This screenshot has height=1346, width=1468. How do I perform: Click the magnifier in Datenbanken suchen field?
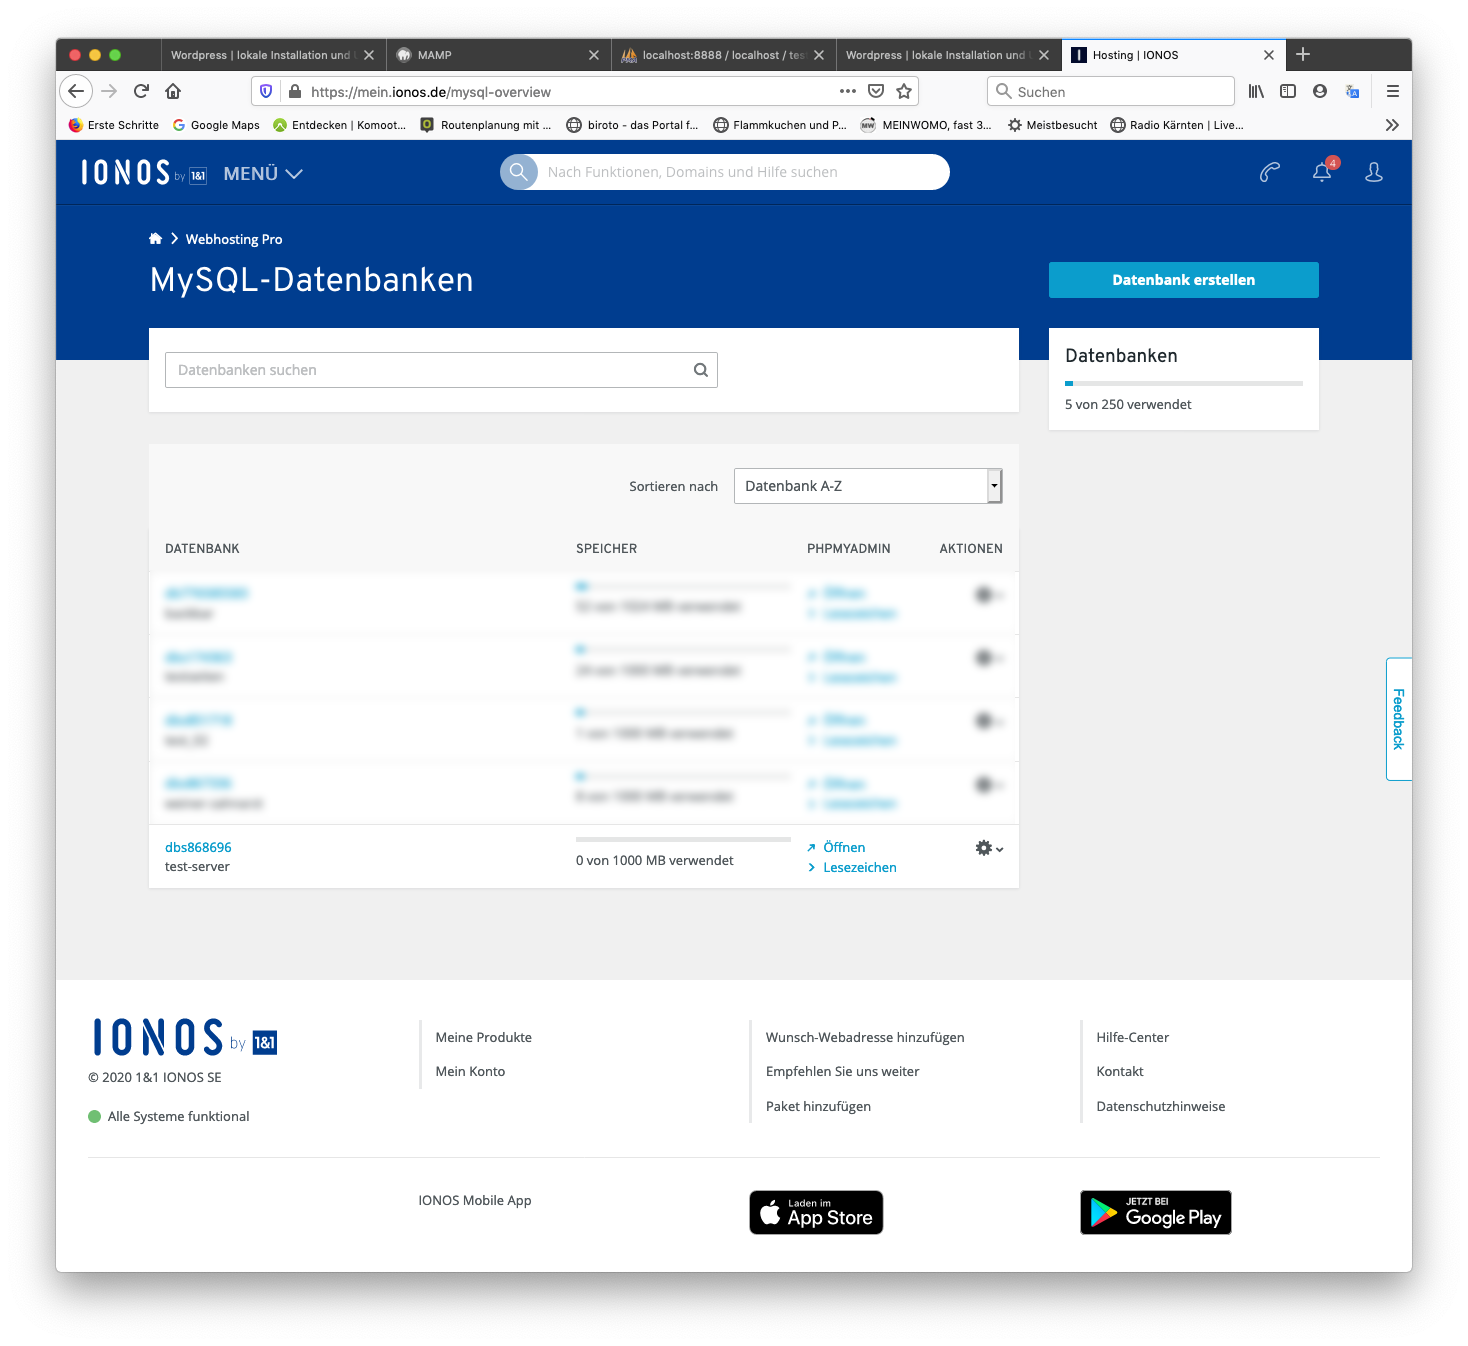click(x=701, y=370)
